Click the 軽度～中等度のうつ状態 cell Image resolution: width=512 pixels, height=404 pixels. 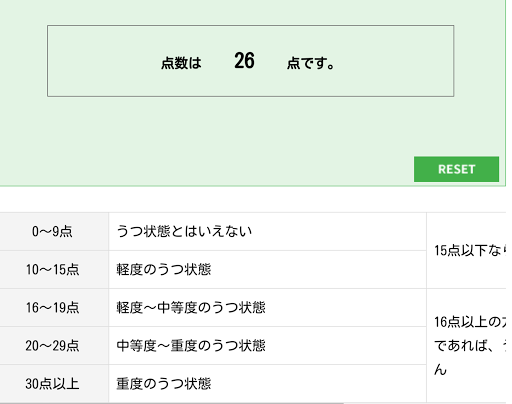point(267,307)
